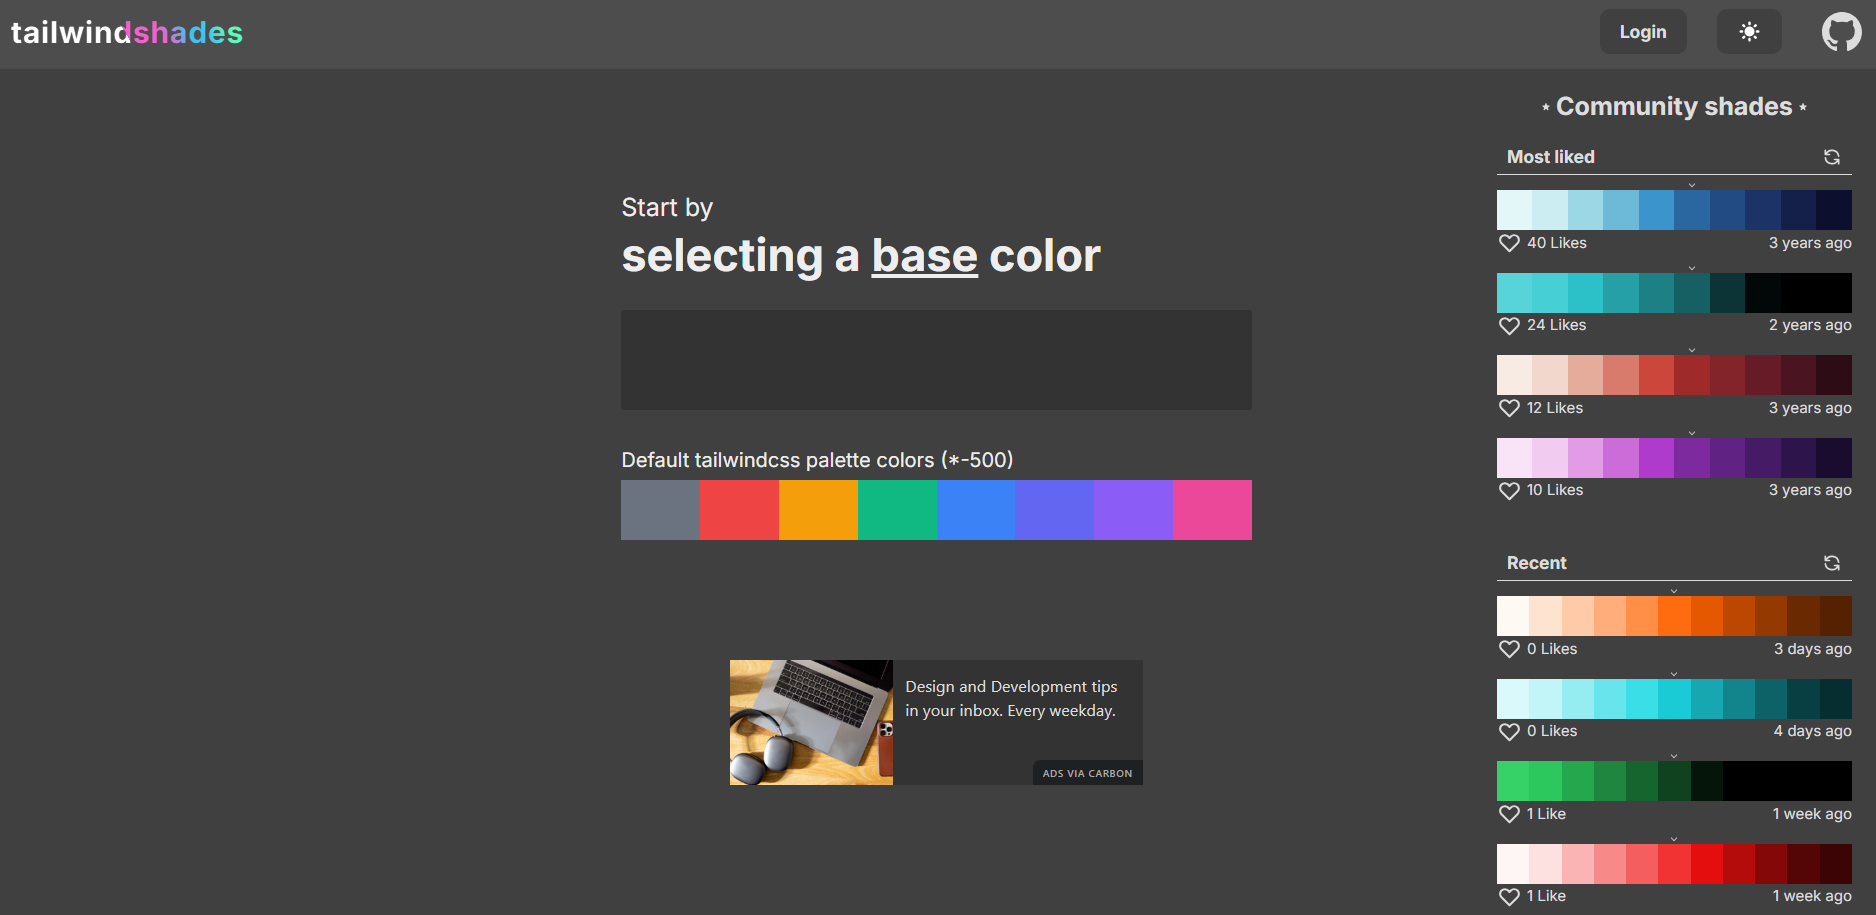Screen dimensions: 1876x915
Task: Click the Ads via Carbon link
Action: [1087, 773]
